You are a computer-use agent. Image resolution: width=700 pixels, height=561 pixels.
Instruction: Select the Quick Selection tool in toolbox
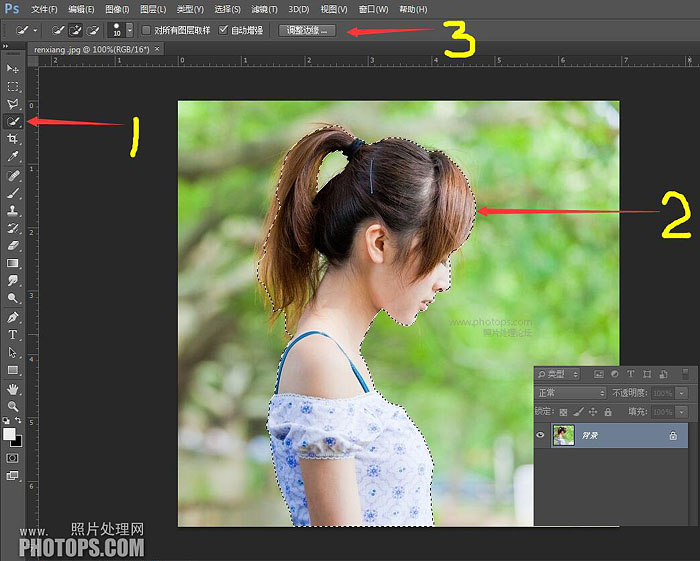click(x=12, y=121)
